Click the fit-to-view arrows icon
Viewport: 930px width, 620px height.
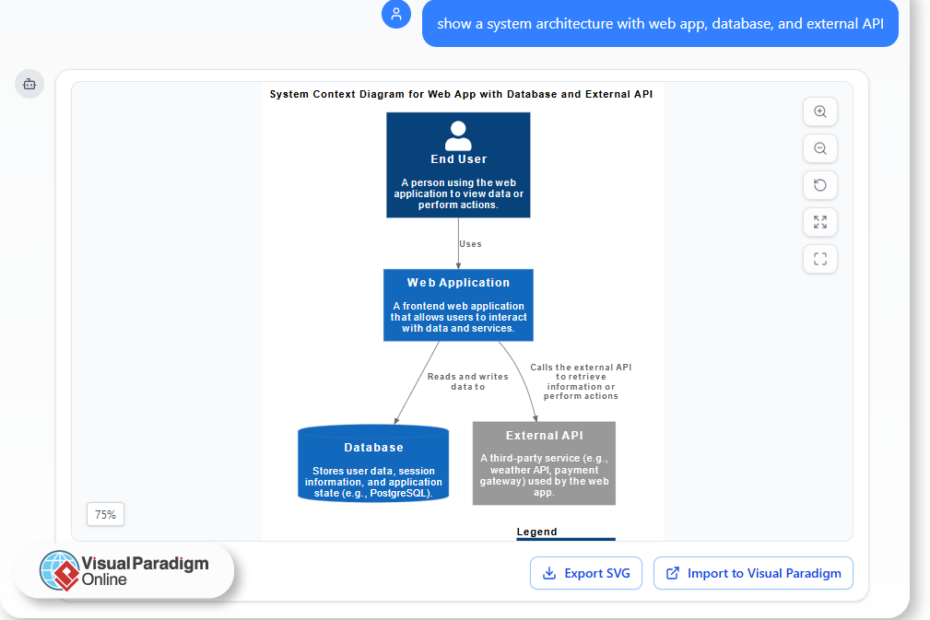[820, 222]
